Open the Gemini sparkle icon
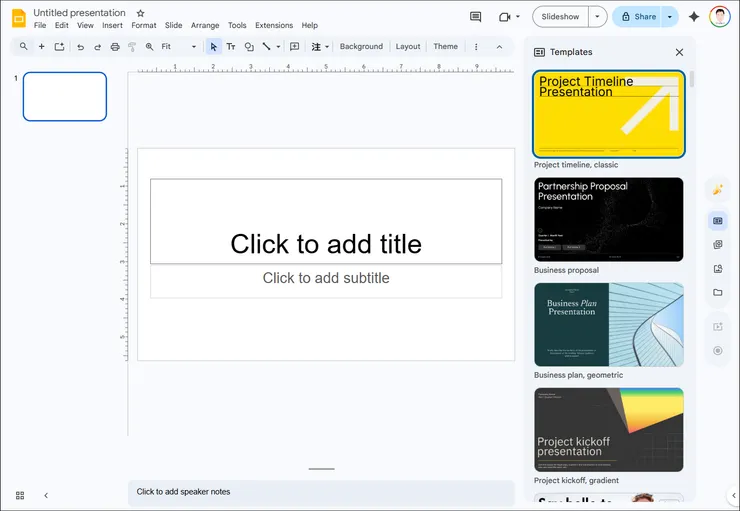The width and height of the screenshot is (740, 511). click(x=693, y=17)
